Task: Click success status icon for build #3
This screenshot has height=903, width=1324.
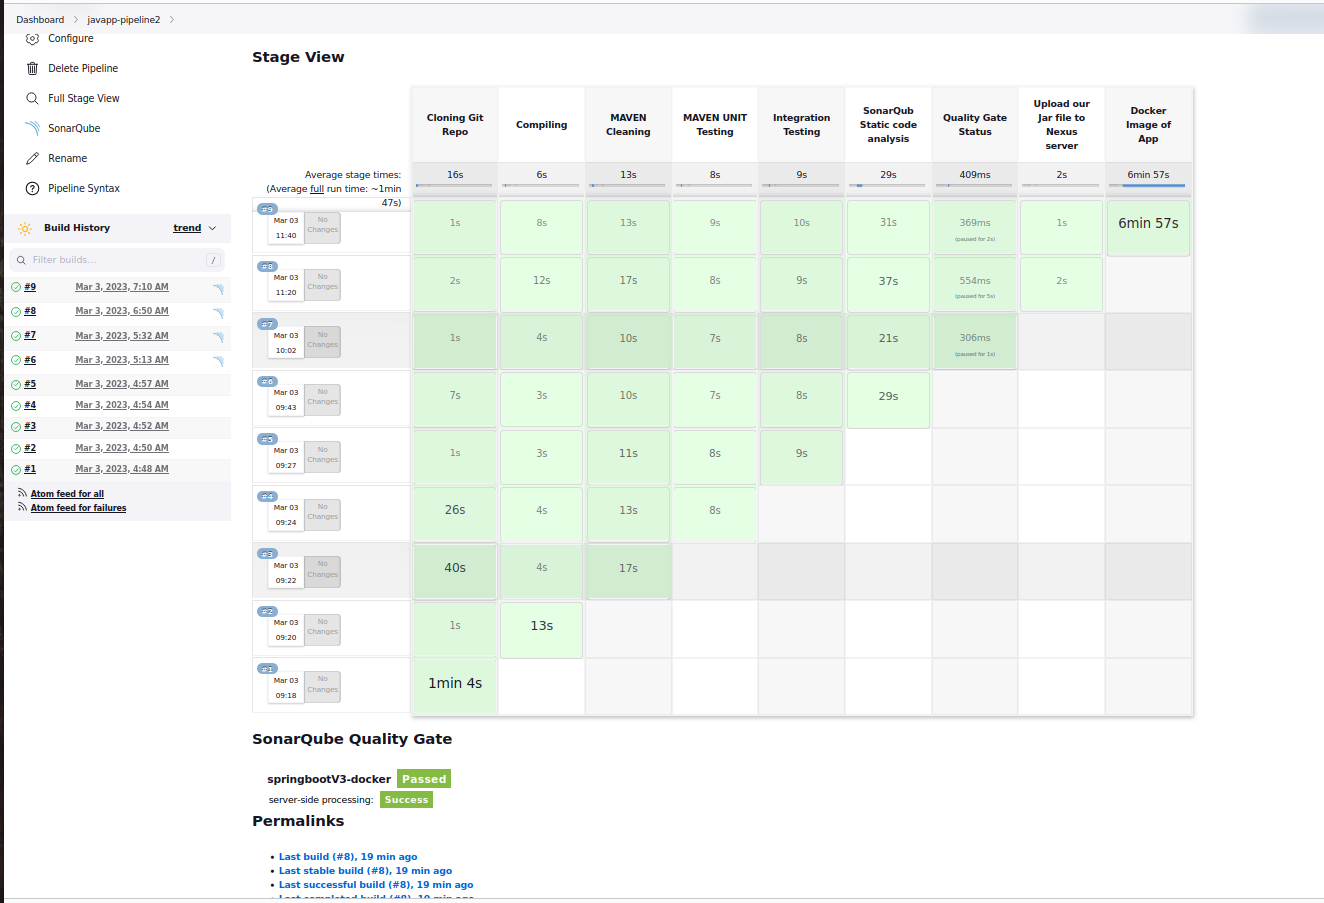Action: (x=16, y=426)
